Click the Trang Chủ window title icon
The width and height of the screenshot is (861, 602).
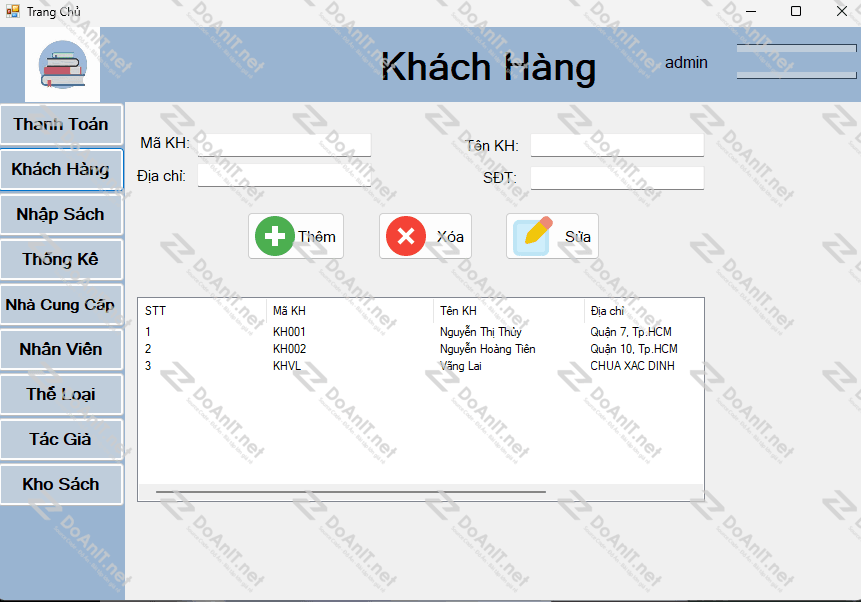point(13,11)
